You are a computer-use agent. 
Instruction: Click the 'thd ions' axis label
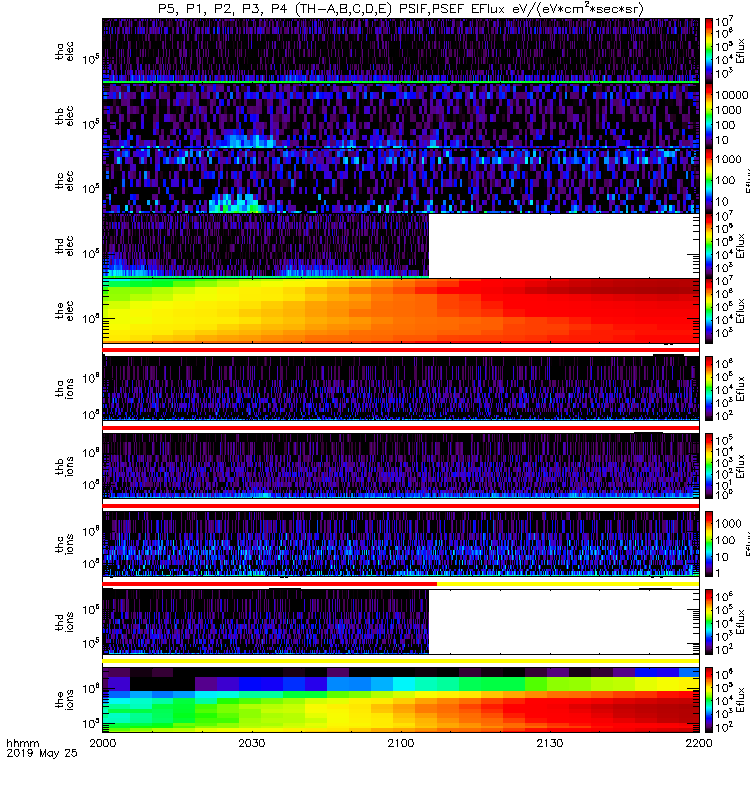pyautogui.click(x=65, y=622)
